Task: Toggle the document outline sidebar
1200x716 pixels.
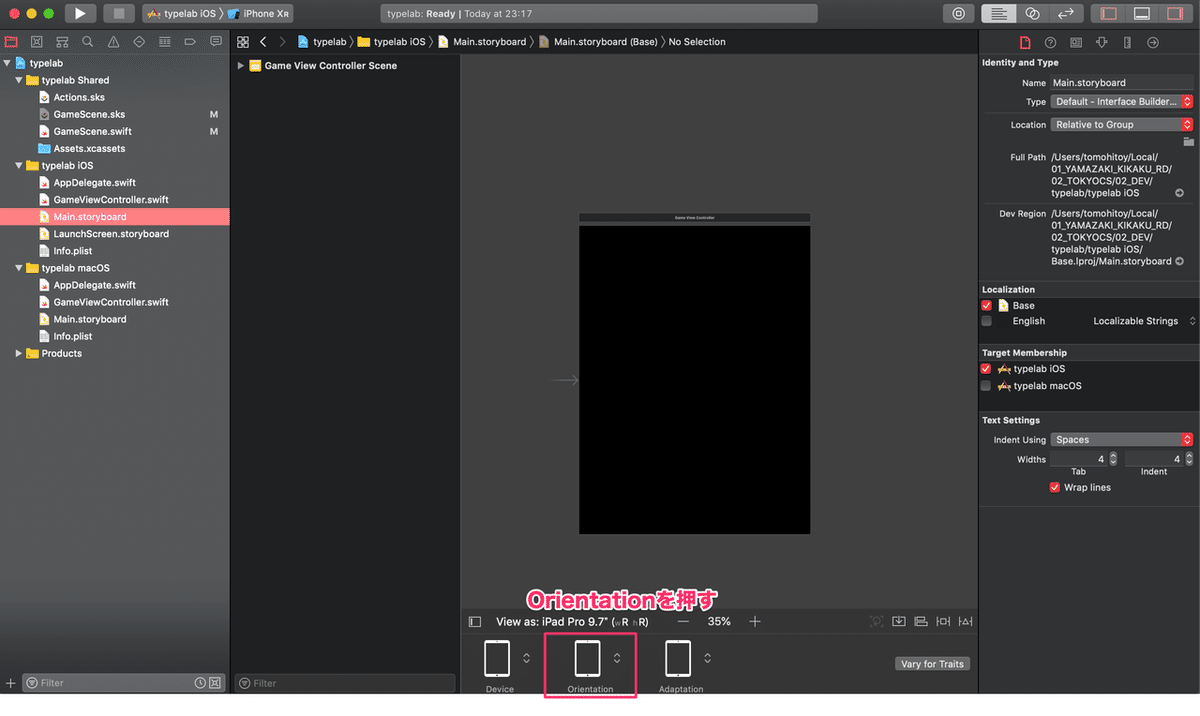Action: coord(475,621)
